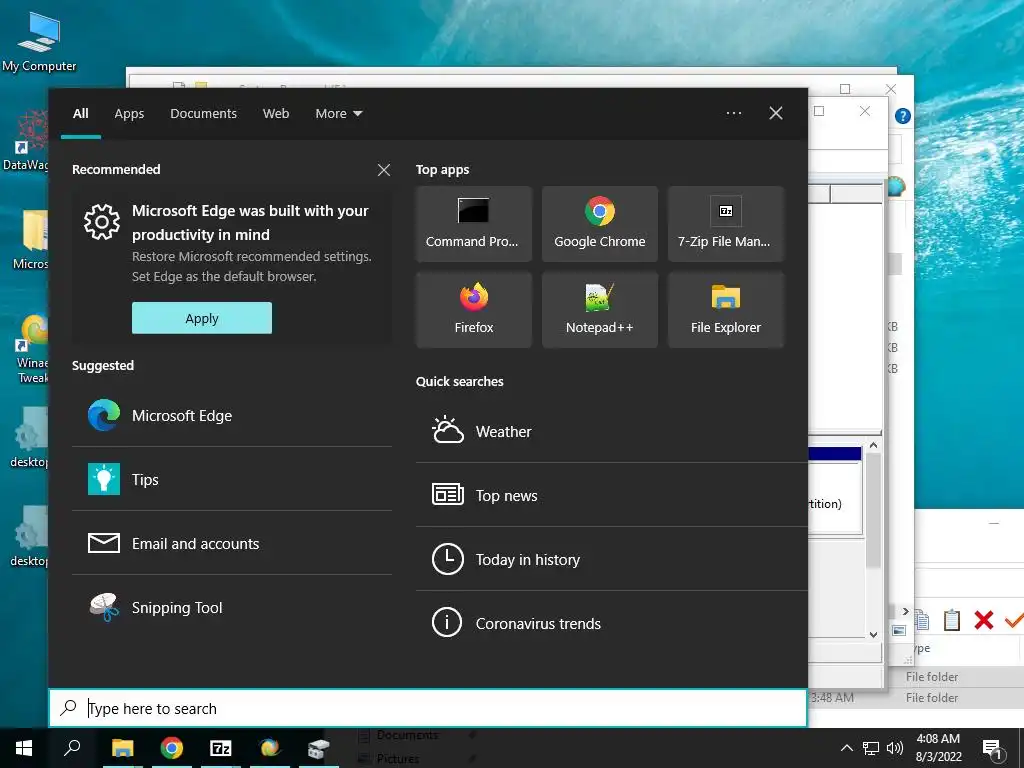The height and width of the screenshot is (768, 1024).
Task: Click the Windows Start button
Action: click(x=24, y=748)
